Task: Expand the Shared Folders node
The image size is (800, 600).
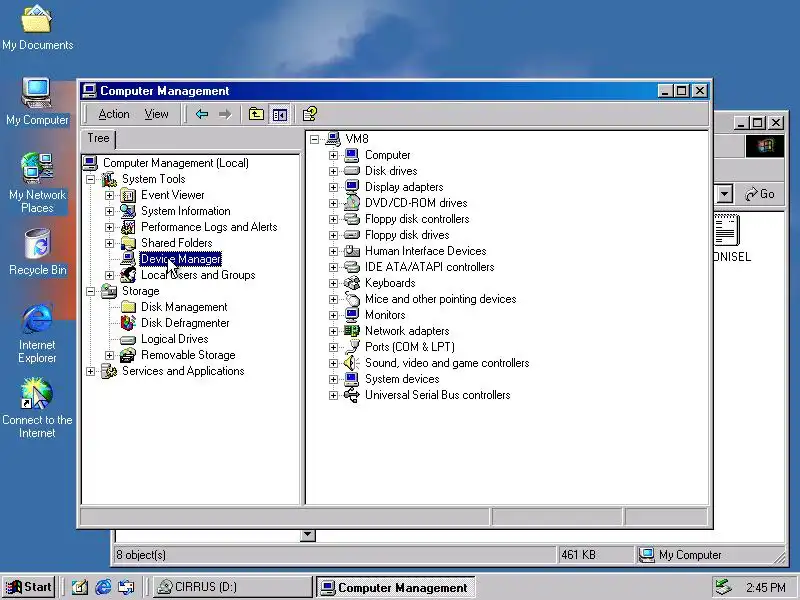Action: [109, 243]
